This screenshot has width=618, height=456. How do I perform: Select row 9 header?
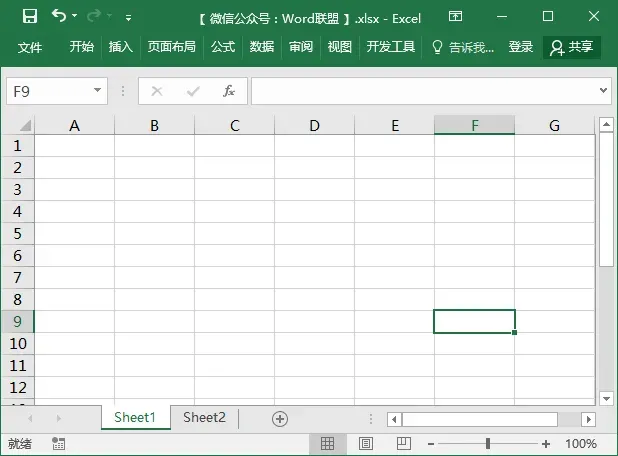(17, 322)
